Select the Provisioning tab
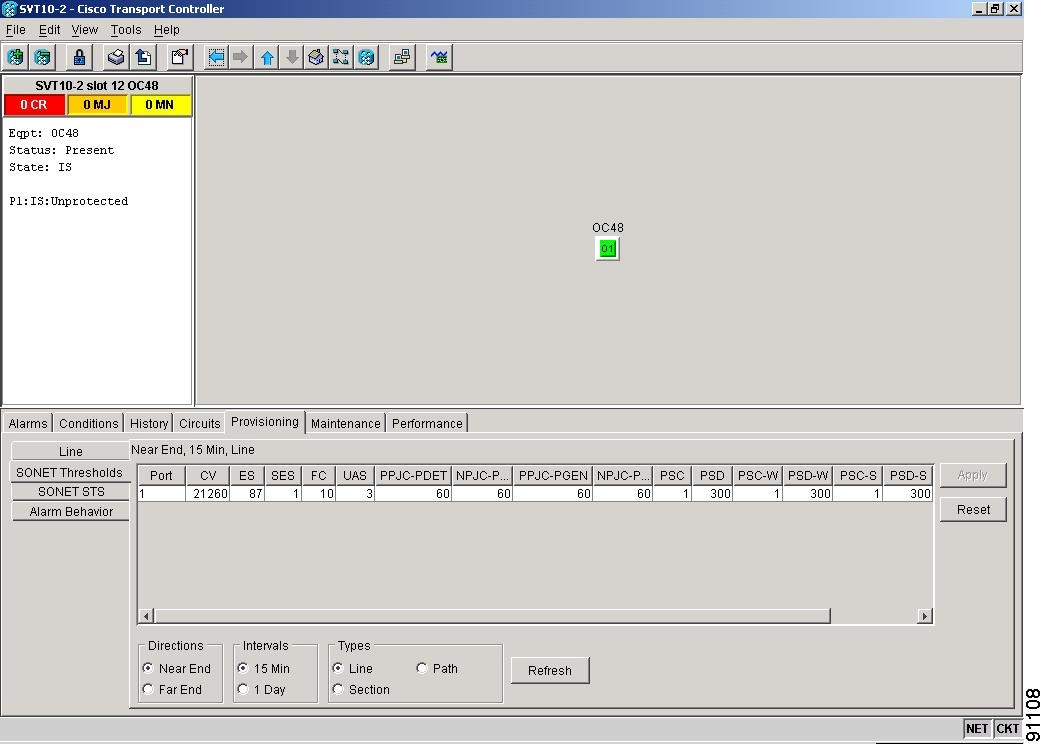1046x744 pixels. click(265, 422)
